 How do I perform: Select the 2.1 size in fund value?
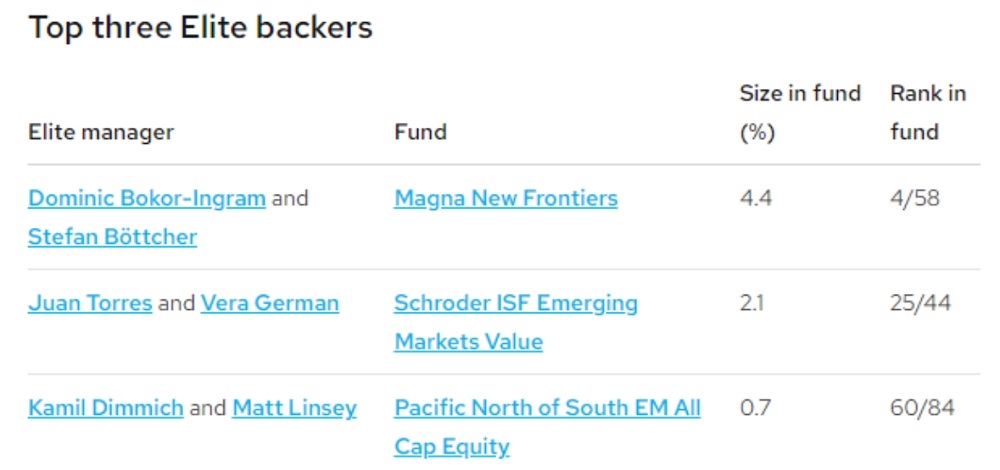click(752, 303)
